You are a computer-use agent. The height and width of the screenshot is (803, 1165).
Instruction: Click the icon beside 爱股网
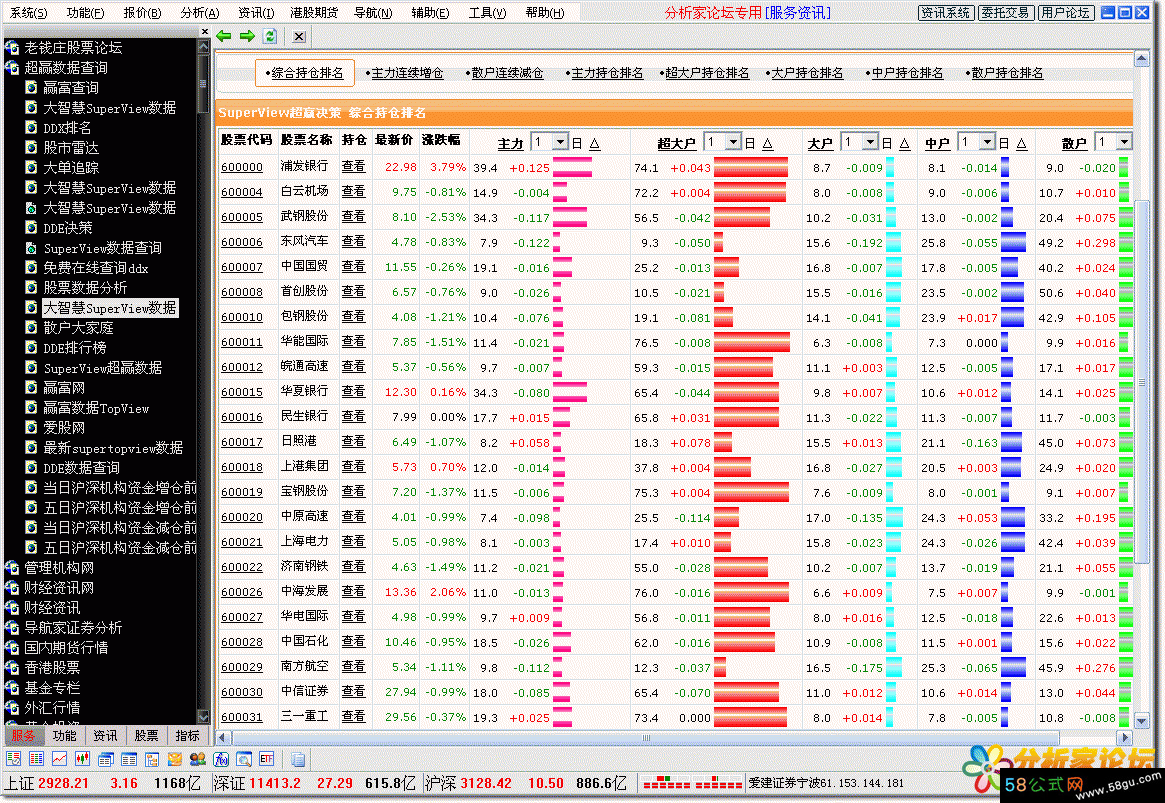point(31,427)
